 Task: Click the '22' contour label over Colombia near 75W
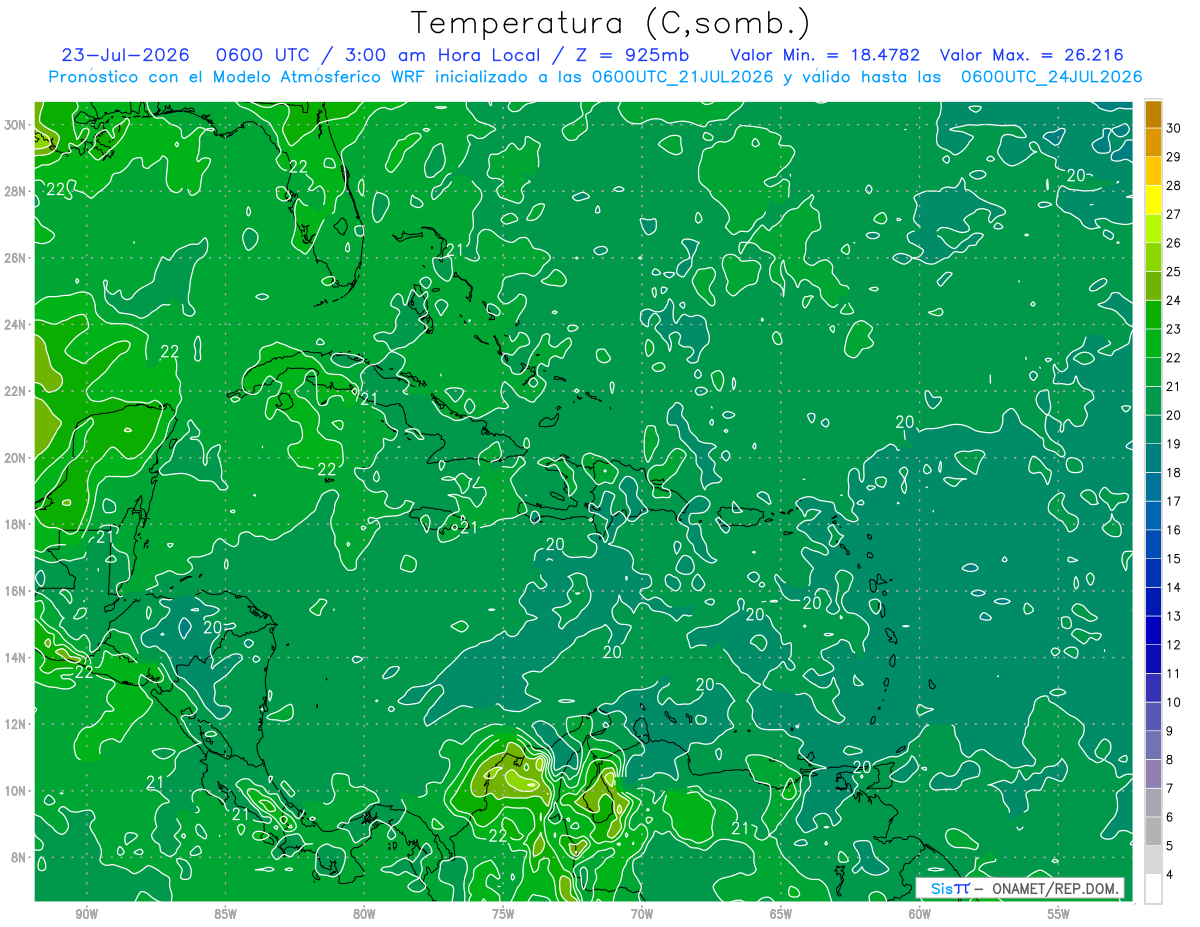(x=497, y=835)
